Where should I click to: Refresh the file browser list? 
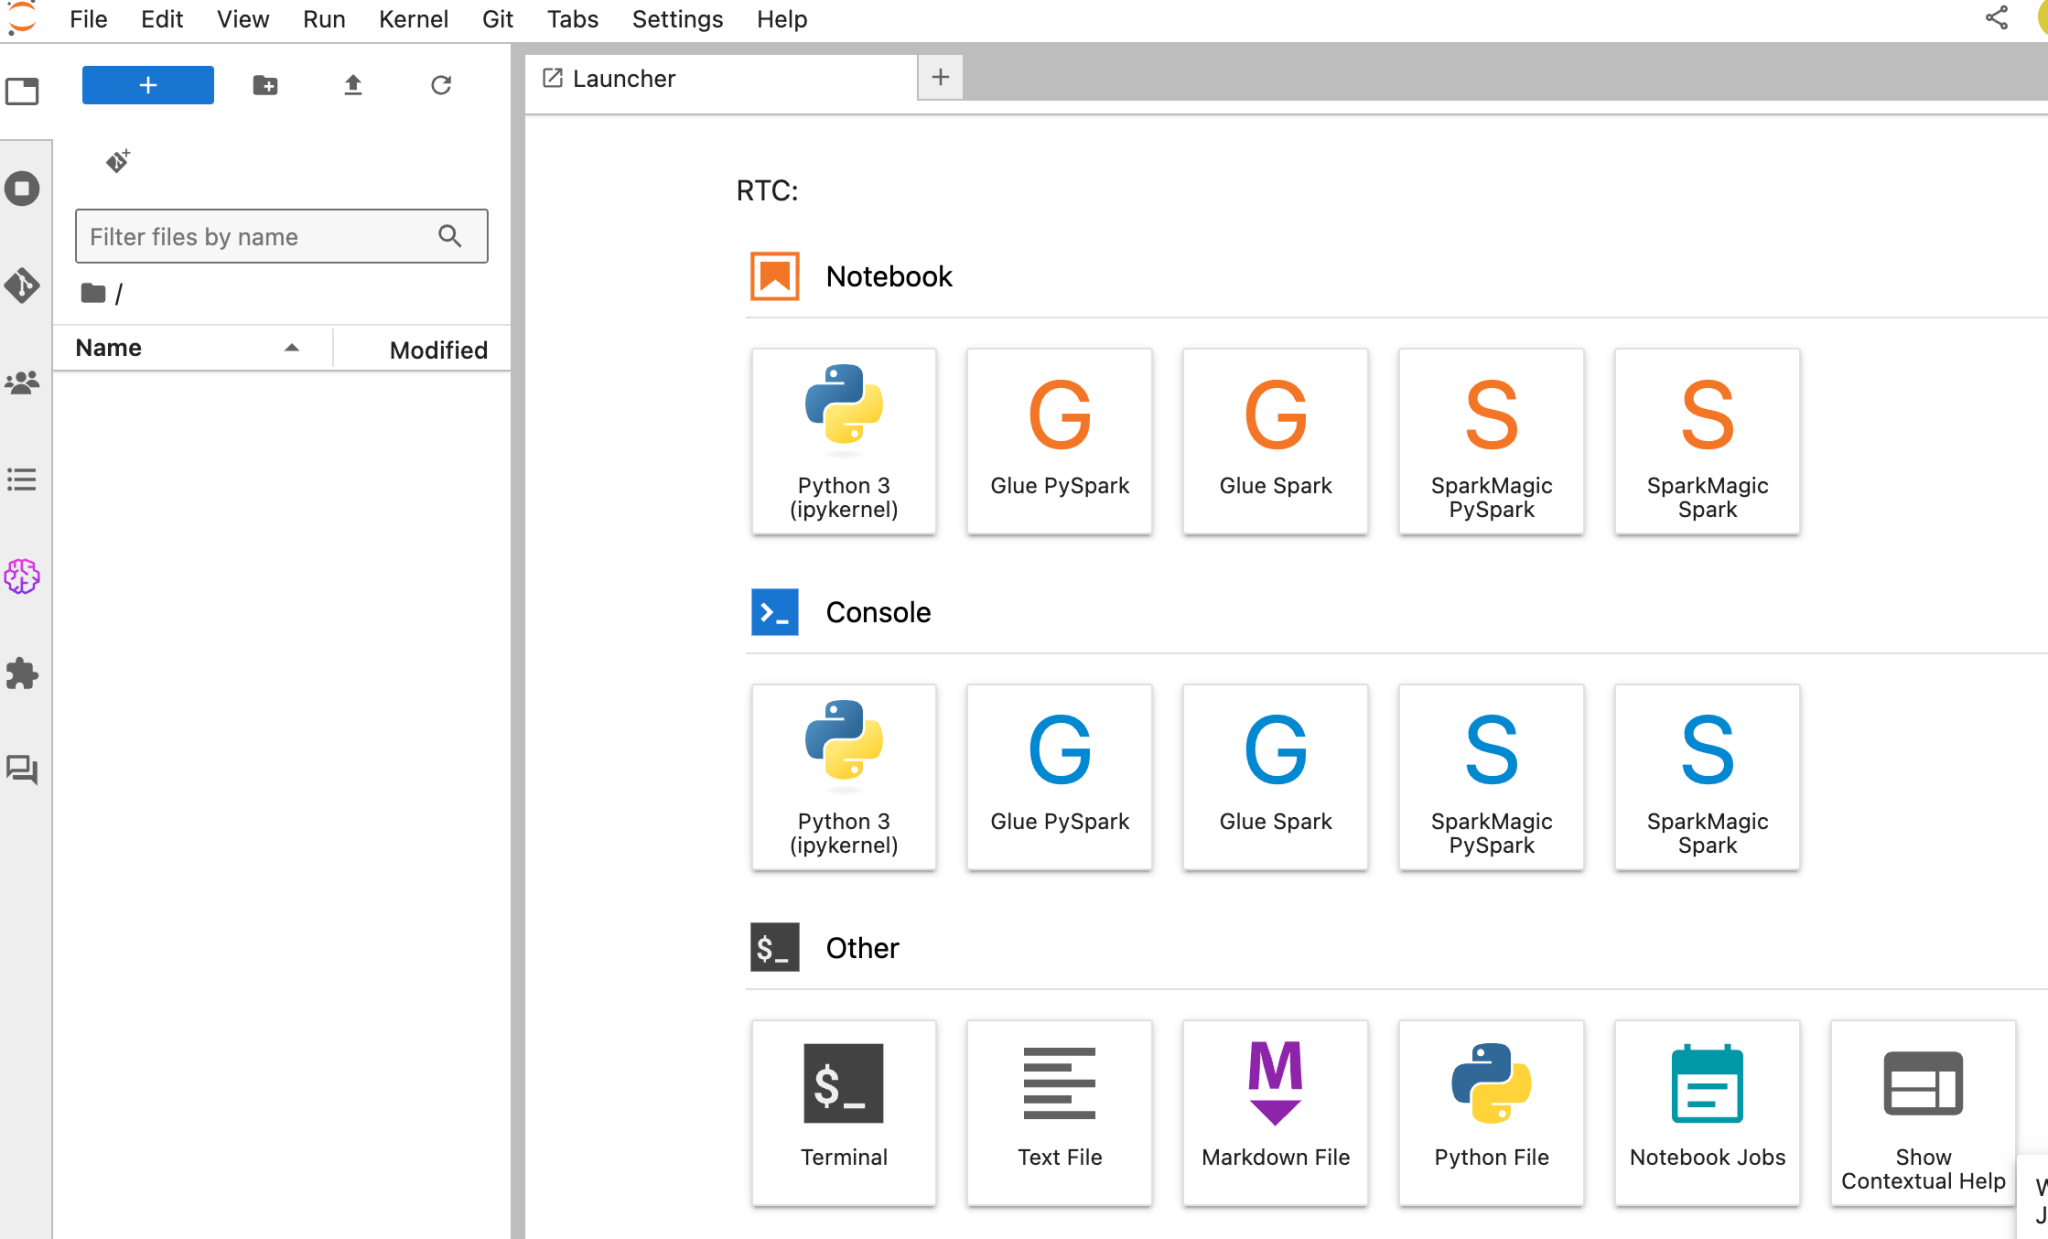[443, 85]
